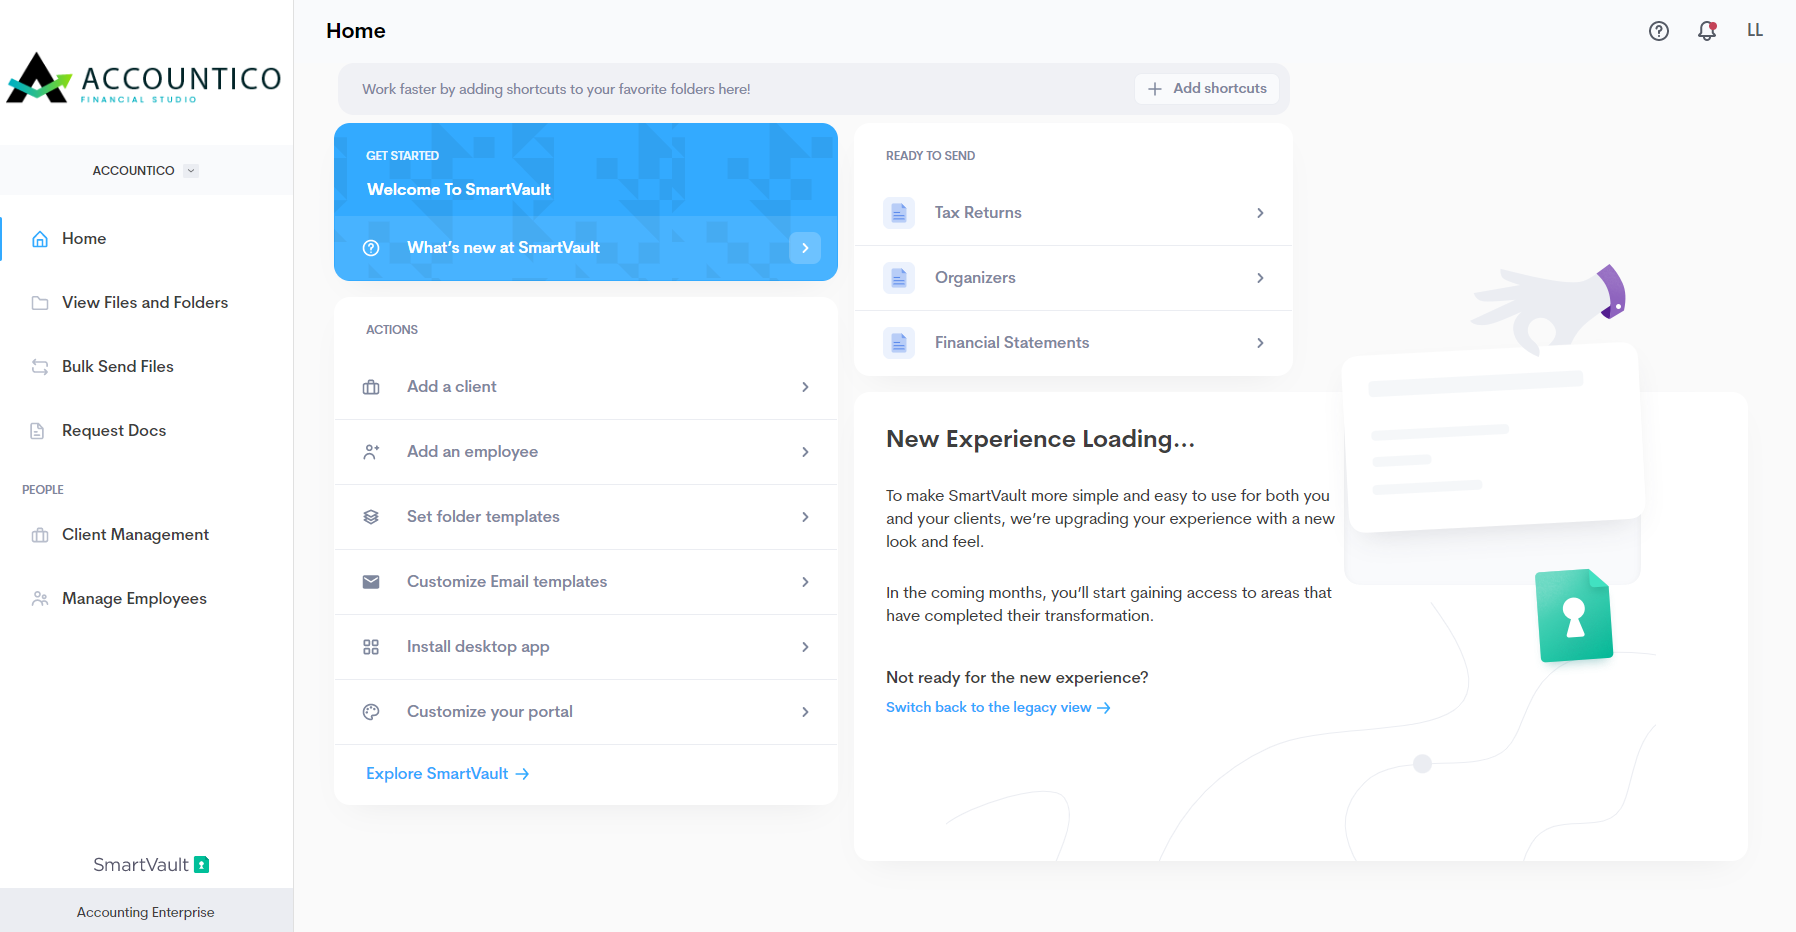Select the Add a client action
The image size is (1796, 932).
[x=586, y=387]
